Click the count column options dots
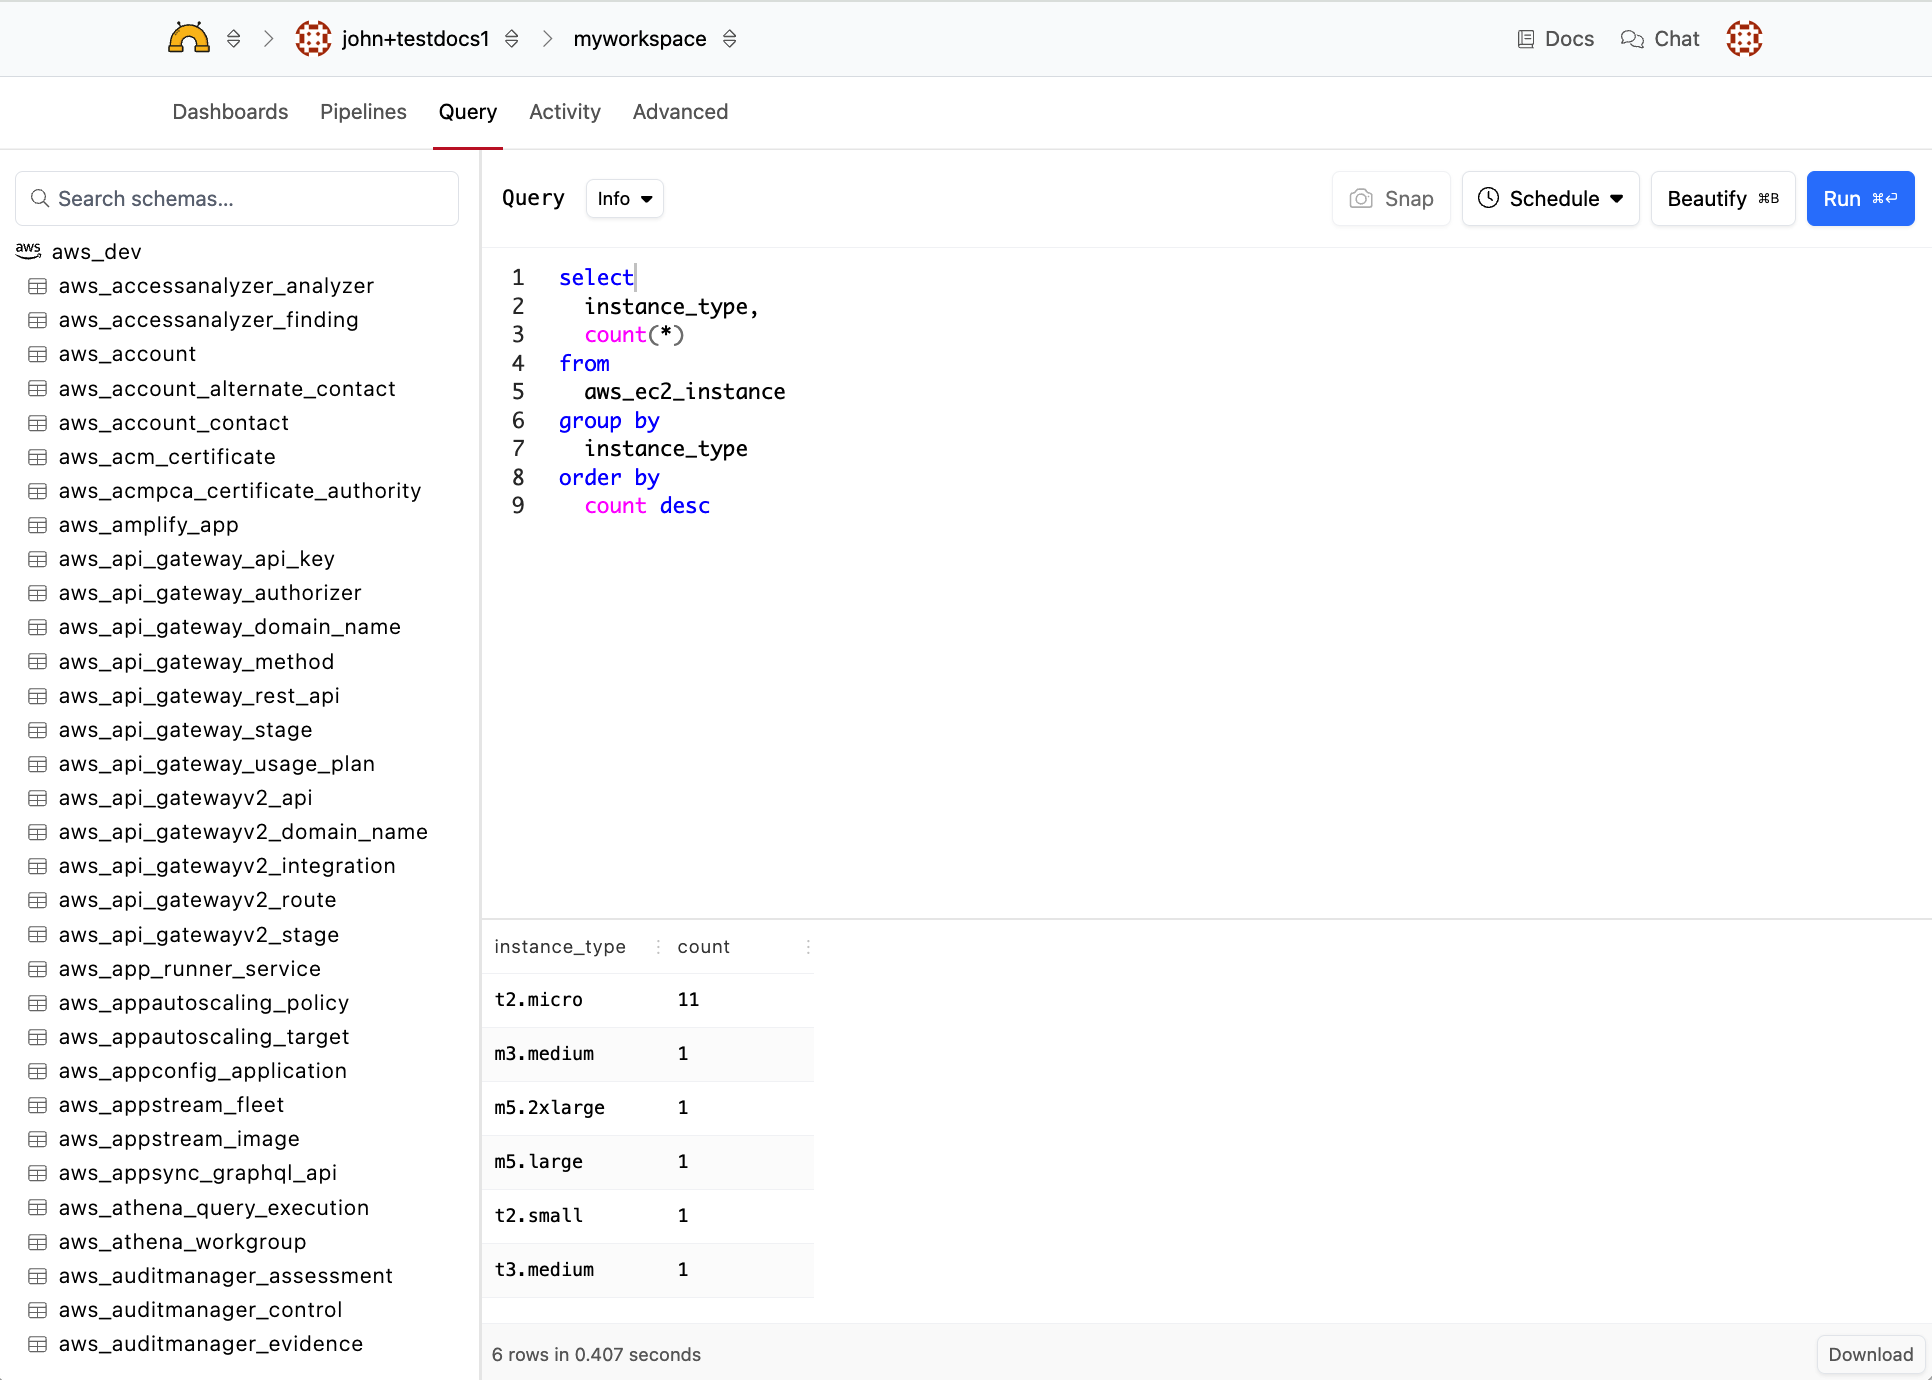 [808, 947]
